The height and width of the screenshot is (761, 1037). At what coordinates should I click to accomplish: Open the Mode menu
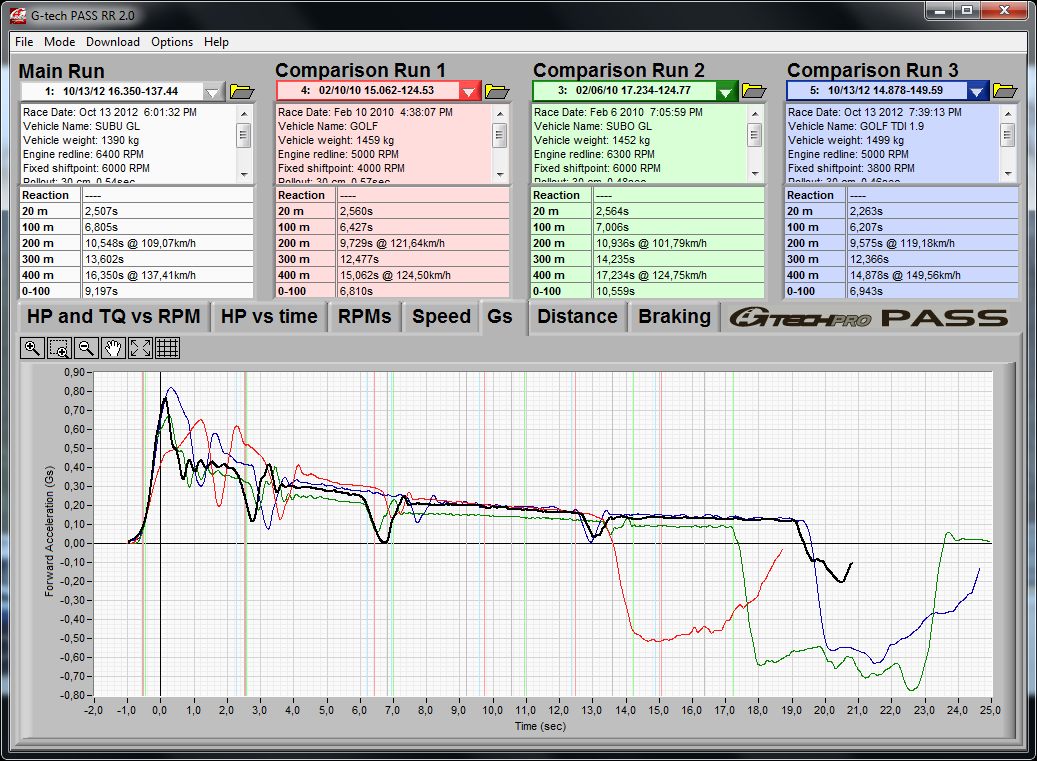(x=60, y=42)
